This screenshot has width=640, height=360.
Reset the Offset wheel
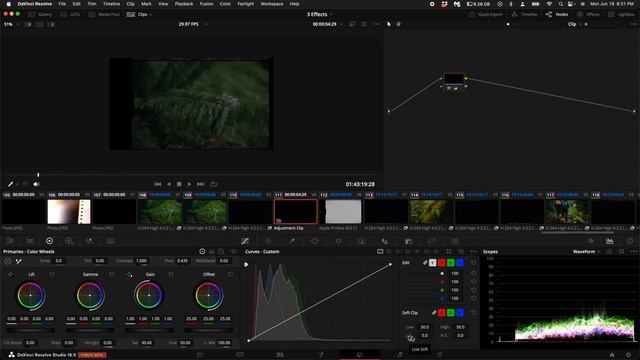230,274
